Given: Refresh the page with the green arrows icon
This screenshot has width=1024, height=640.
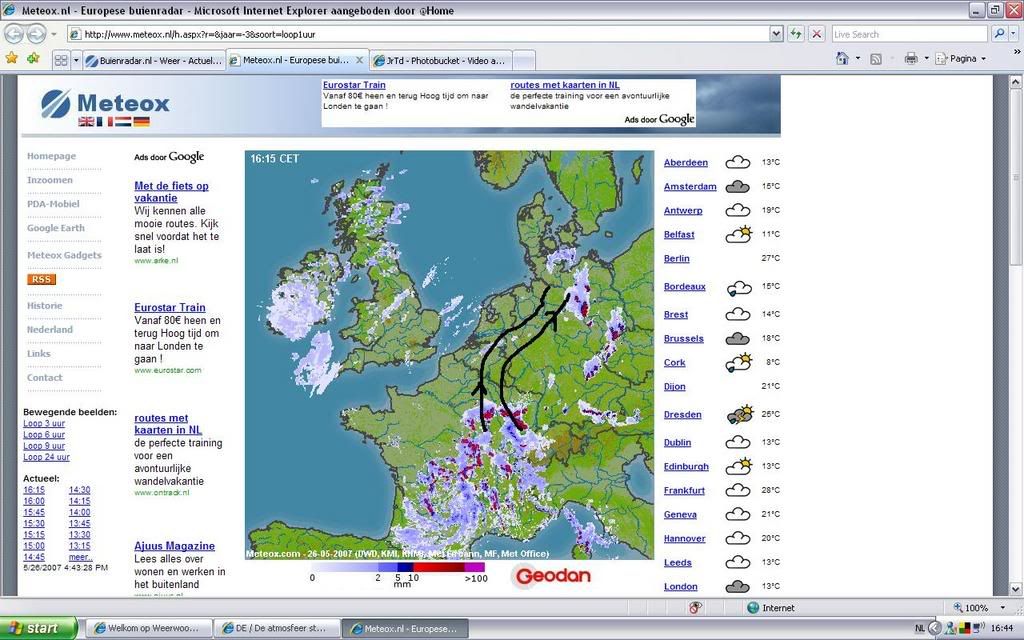Looking at the screenshot, I should (x=795, y=34).
